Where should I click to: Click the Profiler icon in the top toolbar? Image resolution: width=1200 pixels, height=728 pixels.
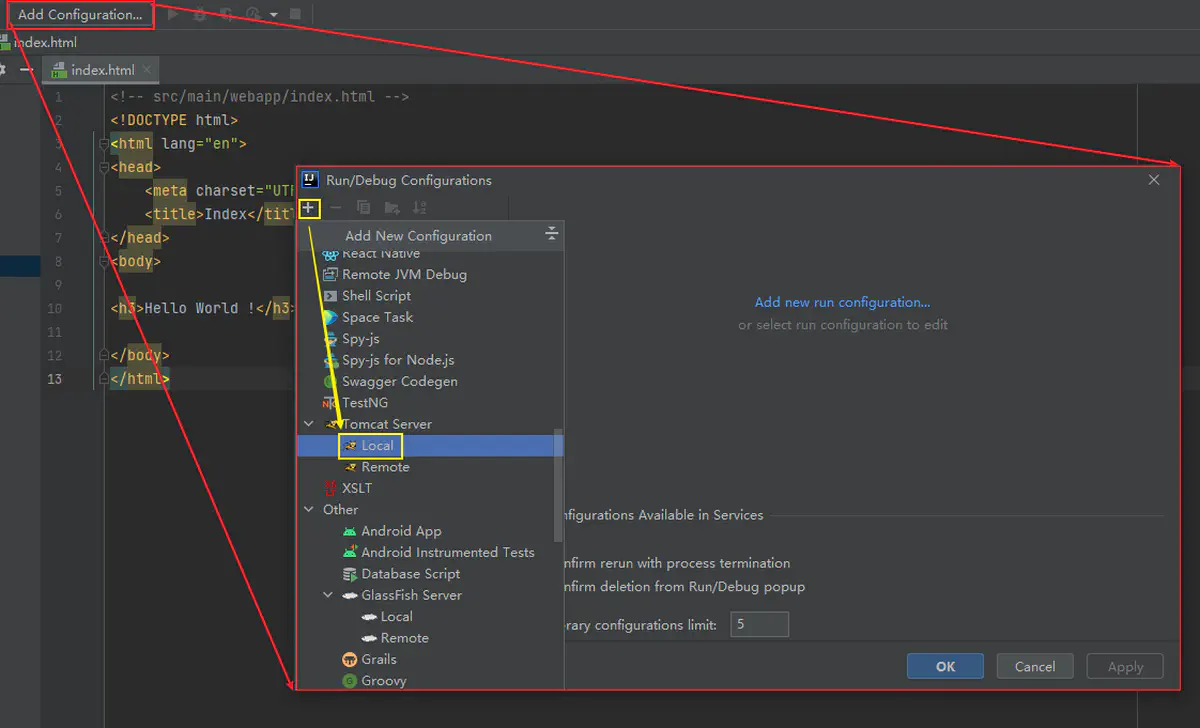(253, 14)
